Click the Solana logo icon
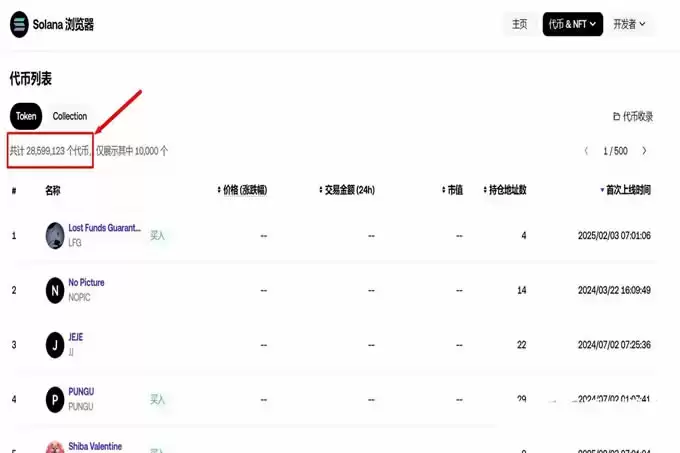Viewport: 680px width, 453px height. tap(19, 24)
